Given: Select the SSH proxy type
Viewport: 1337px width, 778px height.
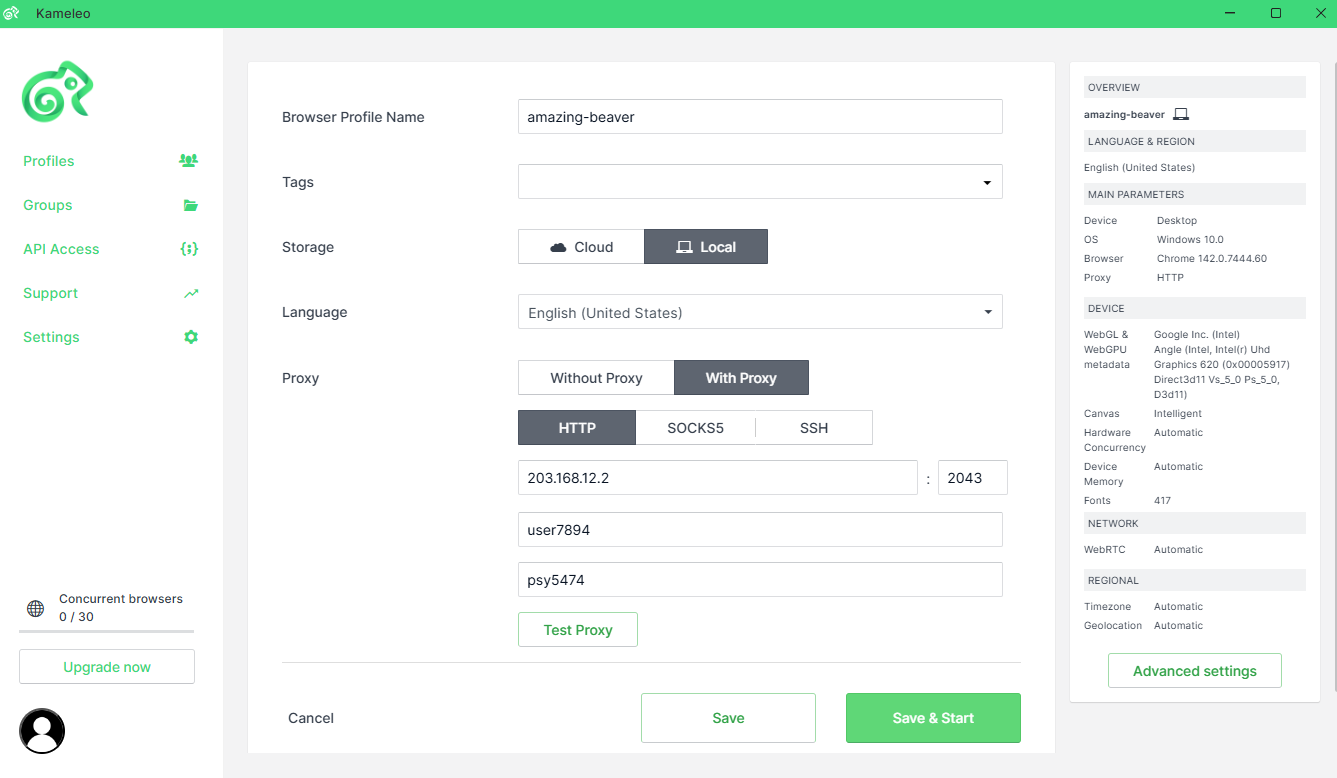Looking at the screenshot, I should tap(814, 428).
